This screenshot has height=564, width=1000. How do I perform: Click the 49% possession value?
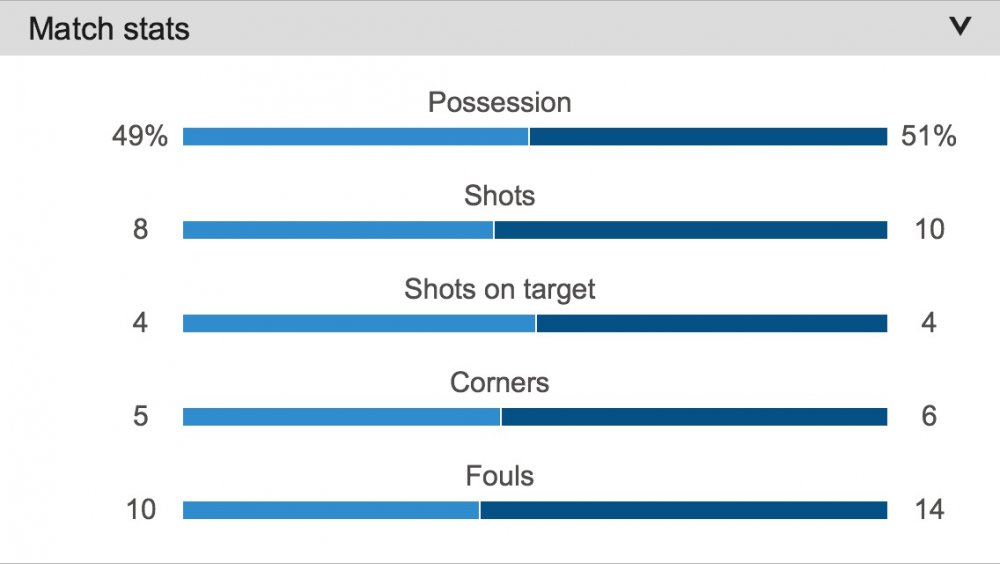click(140, 137)
